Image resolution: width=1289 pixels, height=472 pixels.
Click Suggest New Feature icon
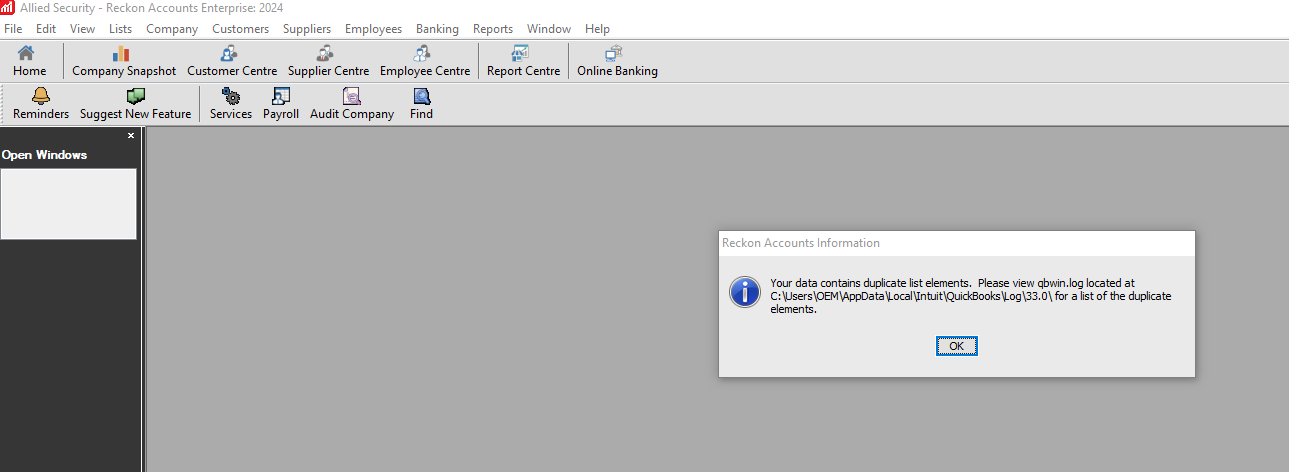click(135, 104)
